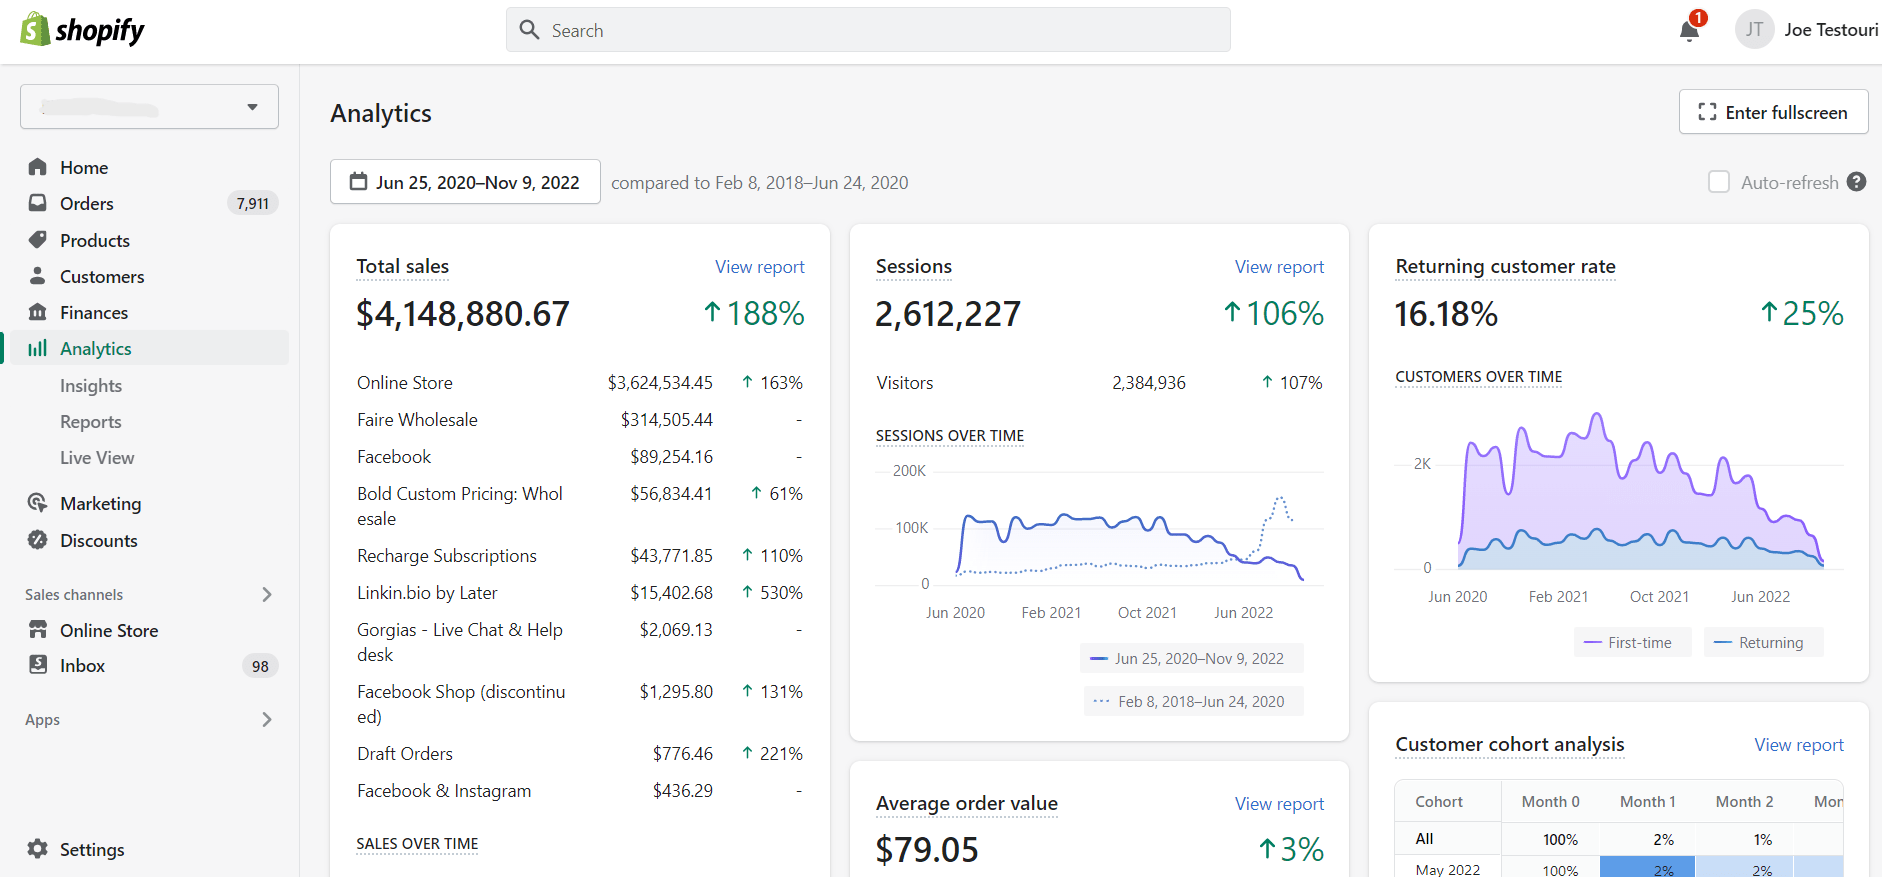Expand the Sales channels section
Image resolution: width=1882 pixels, height=877 pixels.
[266, 594]
